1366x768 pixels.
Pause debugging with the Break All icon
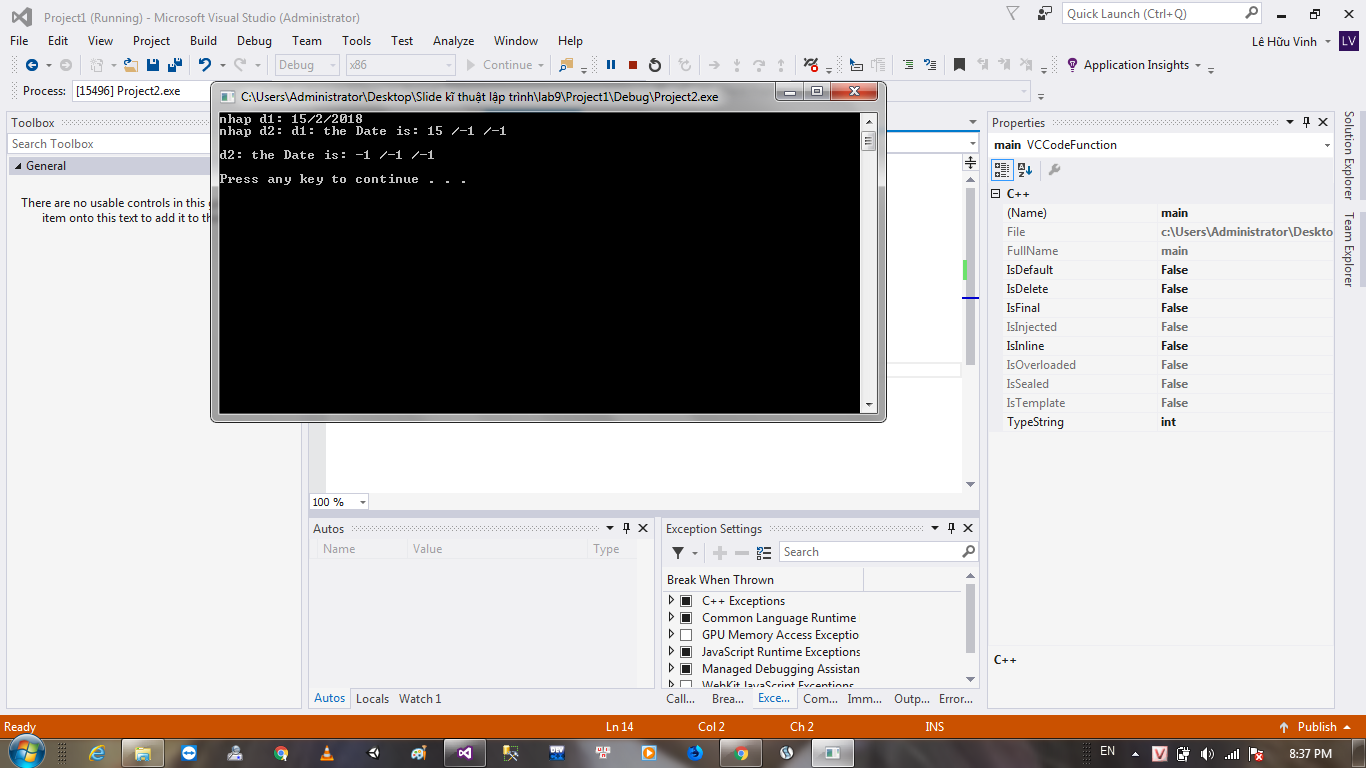click(x=611, y=65)
